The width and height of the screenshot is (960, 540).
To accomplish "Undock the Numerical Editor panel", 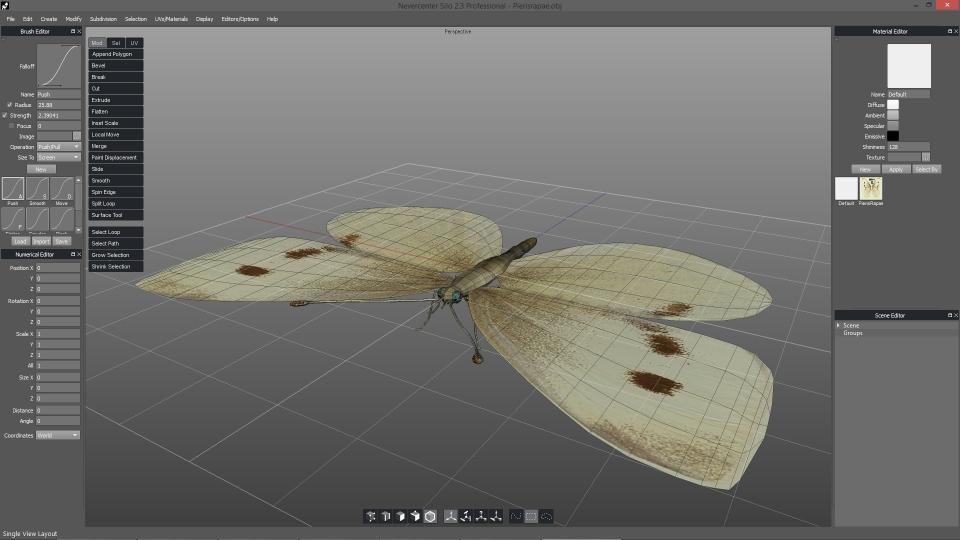I will (x=73, y=254).
